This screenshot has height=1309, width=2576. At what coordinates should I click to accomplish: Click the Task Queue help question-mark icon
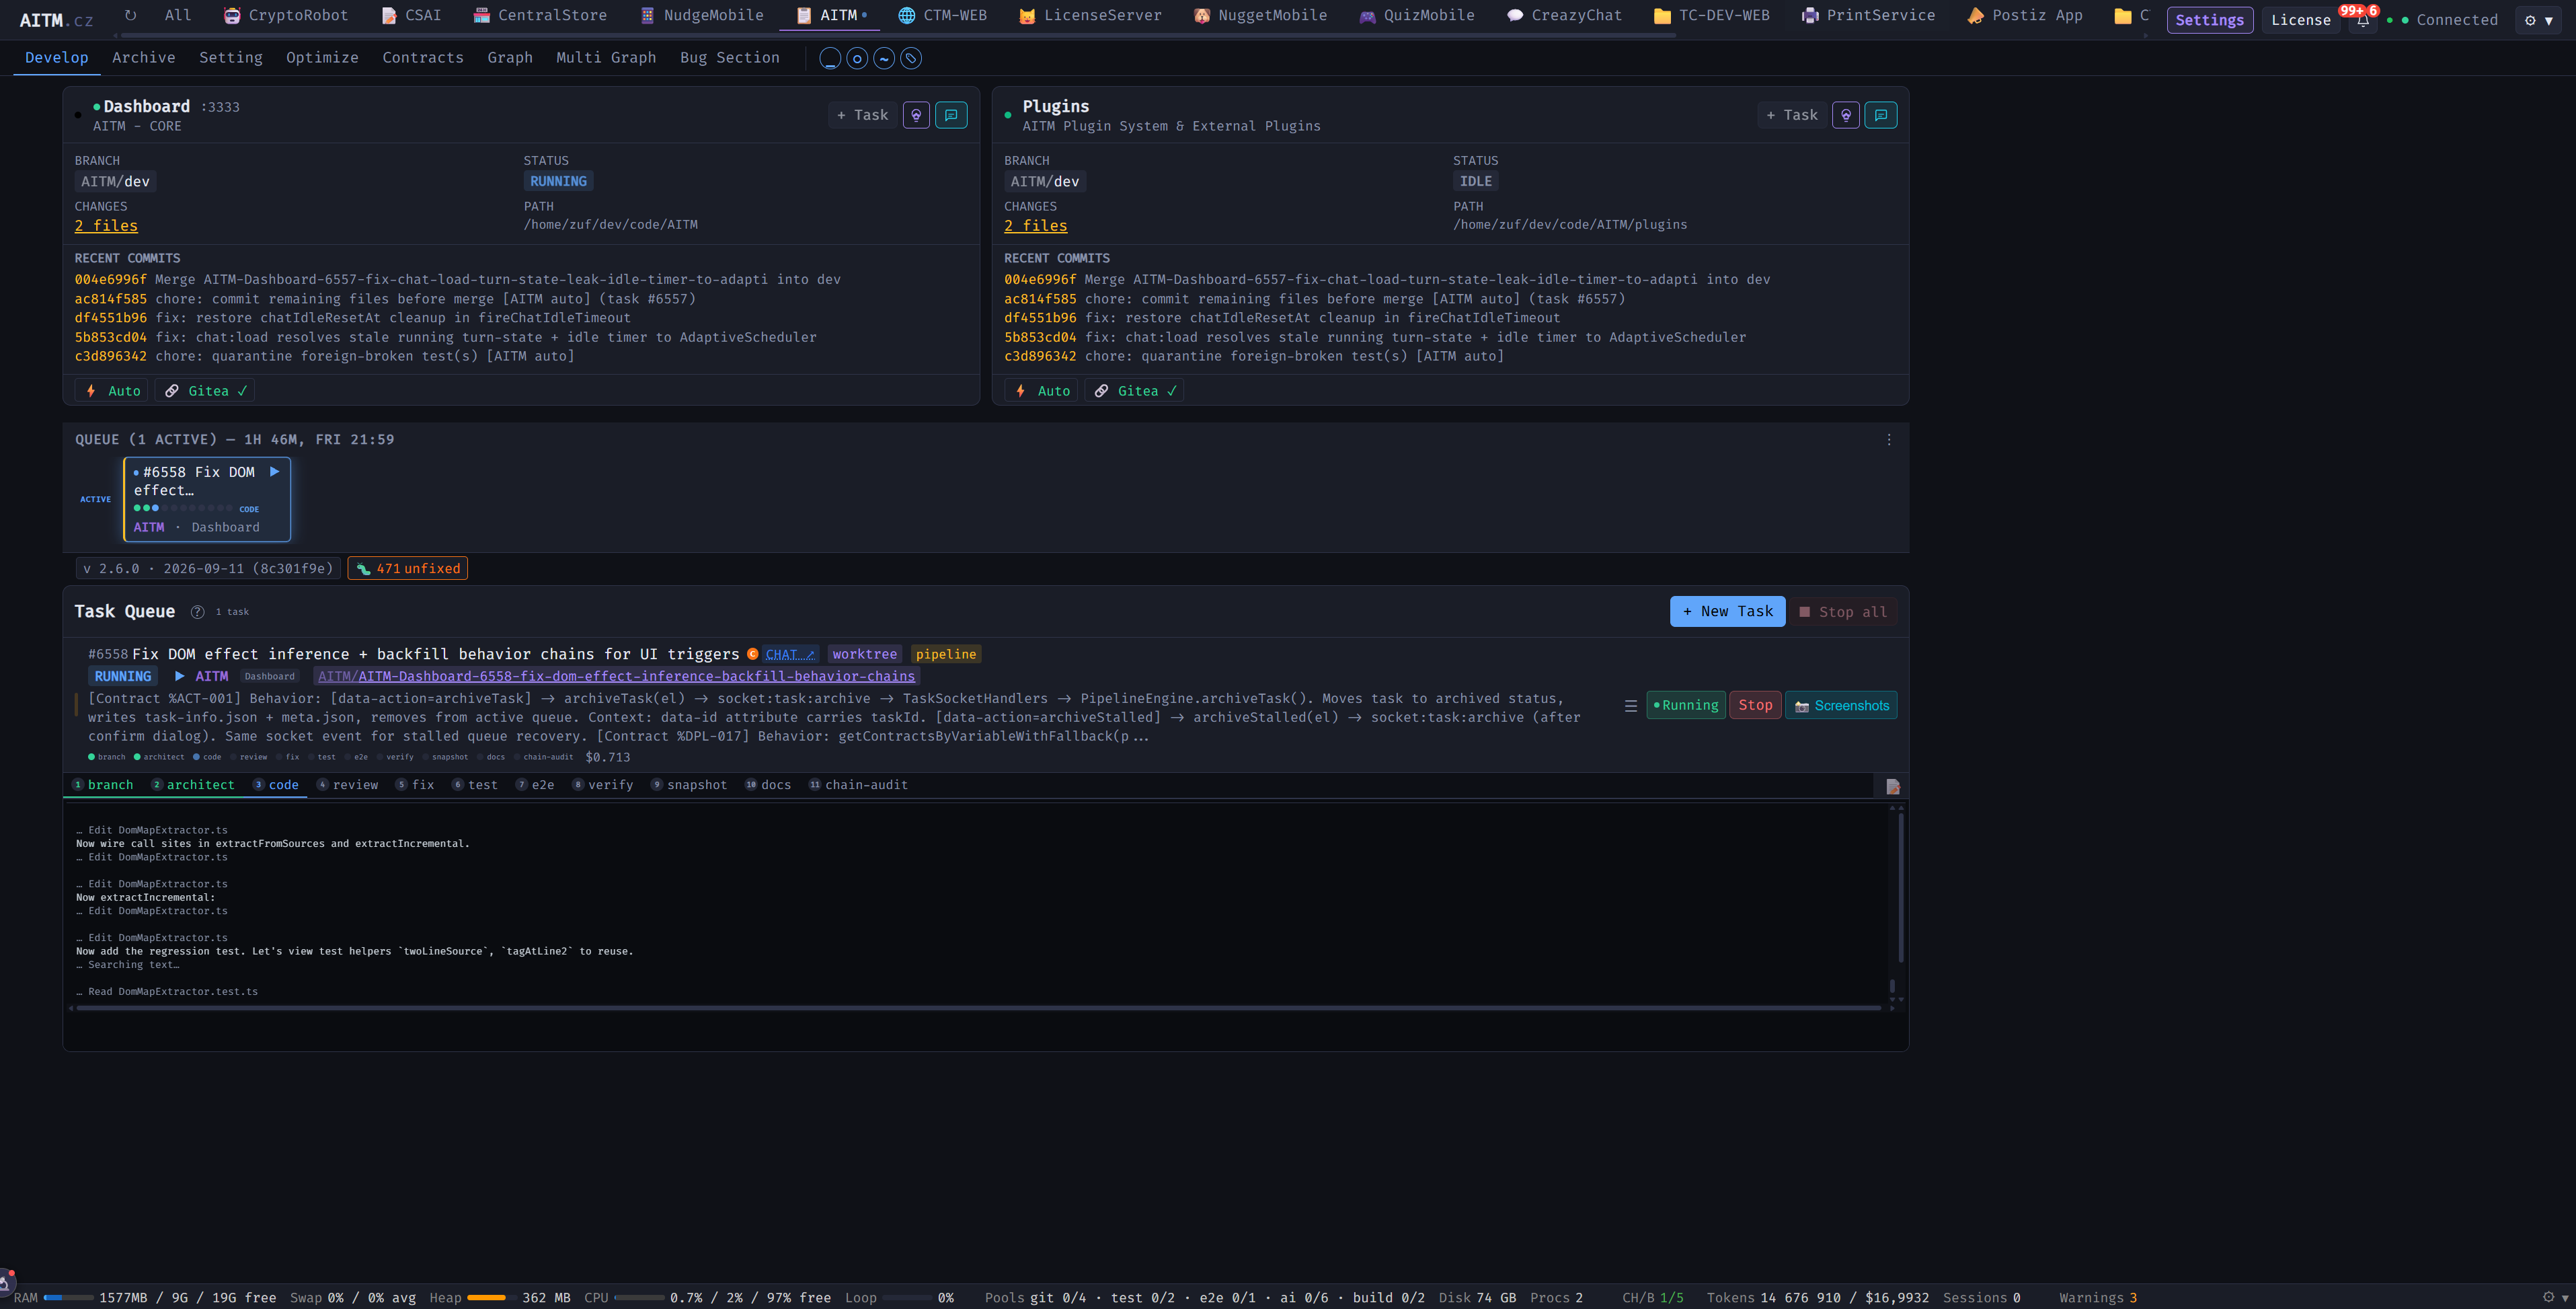tap(197, 612)
